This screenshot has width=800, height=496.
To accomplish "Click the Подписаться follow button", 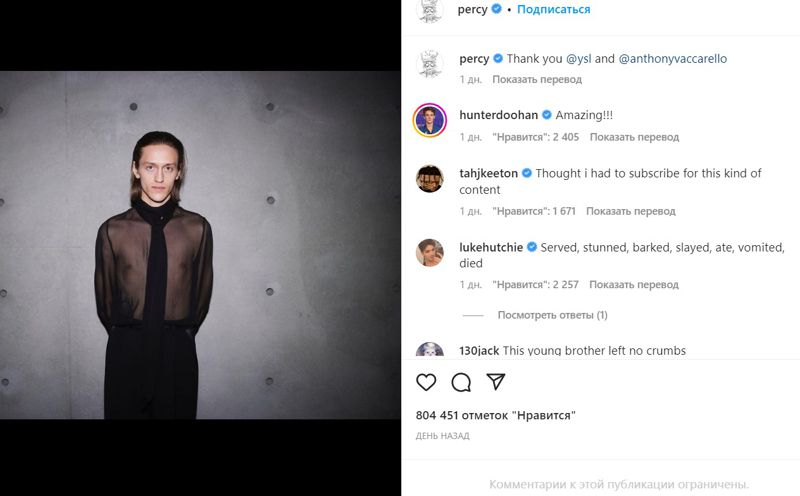I will click(554, 10).
